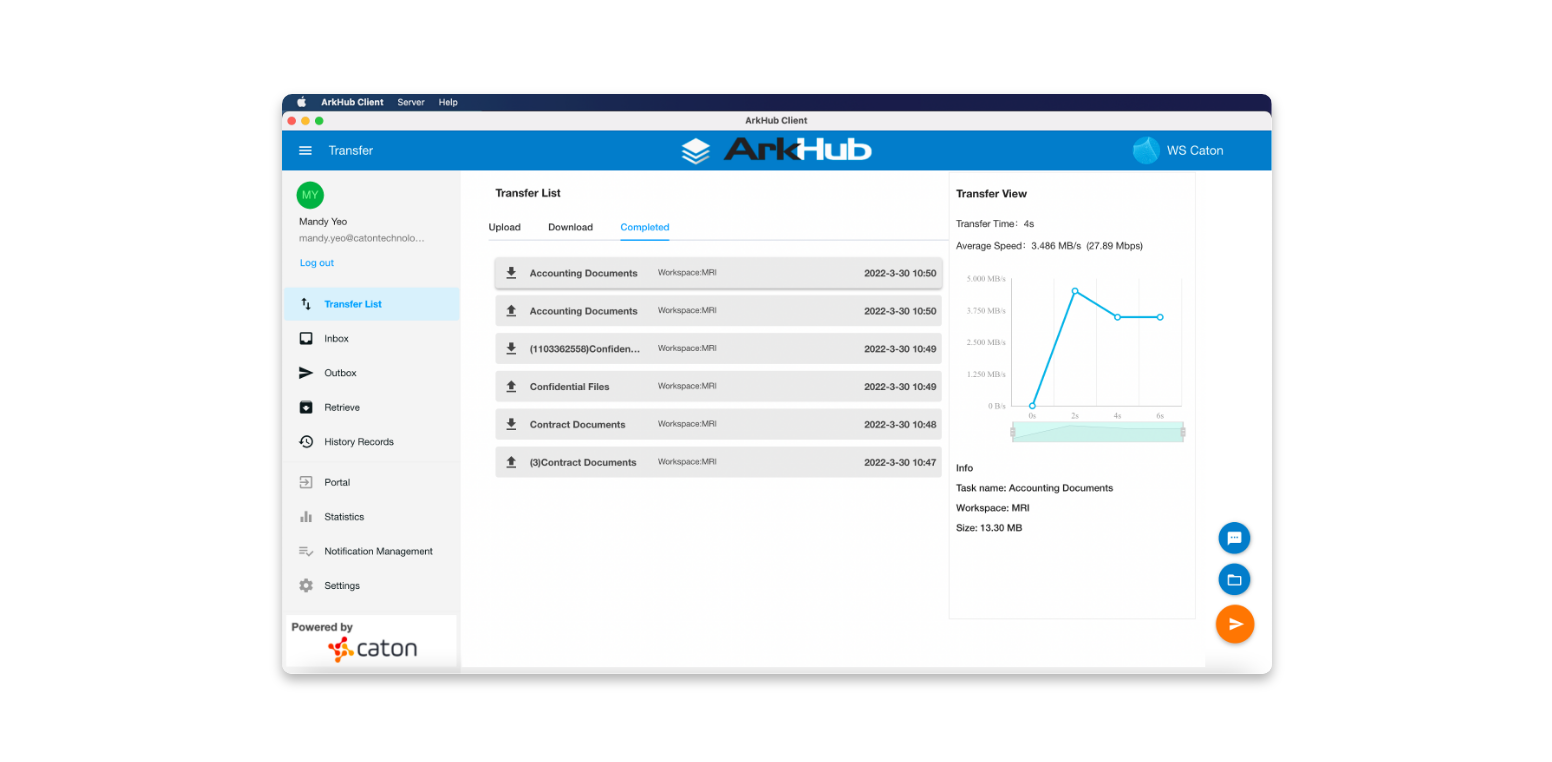The width and height of the screenshot is (1552, 762).
Task: Open the History Records clock icon
Action: 306,442
